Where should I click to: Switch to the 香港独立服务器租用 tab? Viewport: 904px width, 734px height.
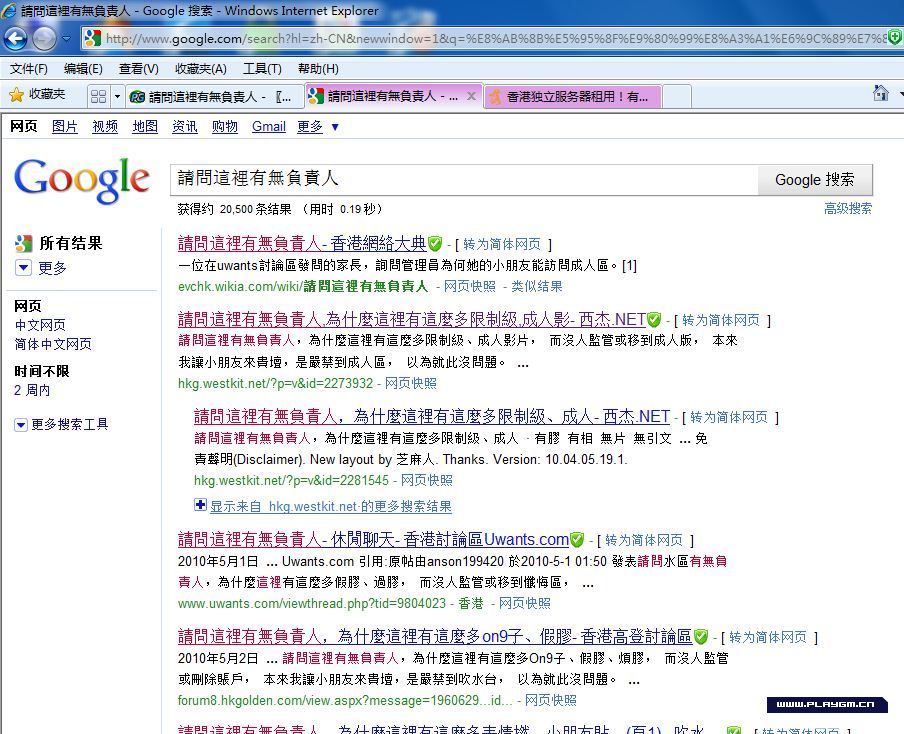coord(573,96)
